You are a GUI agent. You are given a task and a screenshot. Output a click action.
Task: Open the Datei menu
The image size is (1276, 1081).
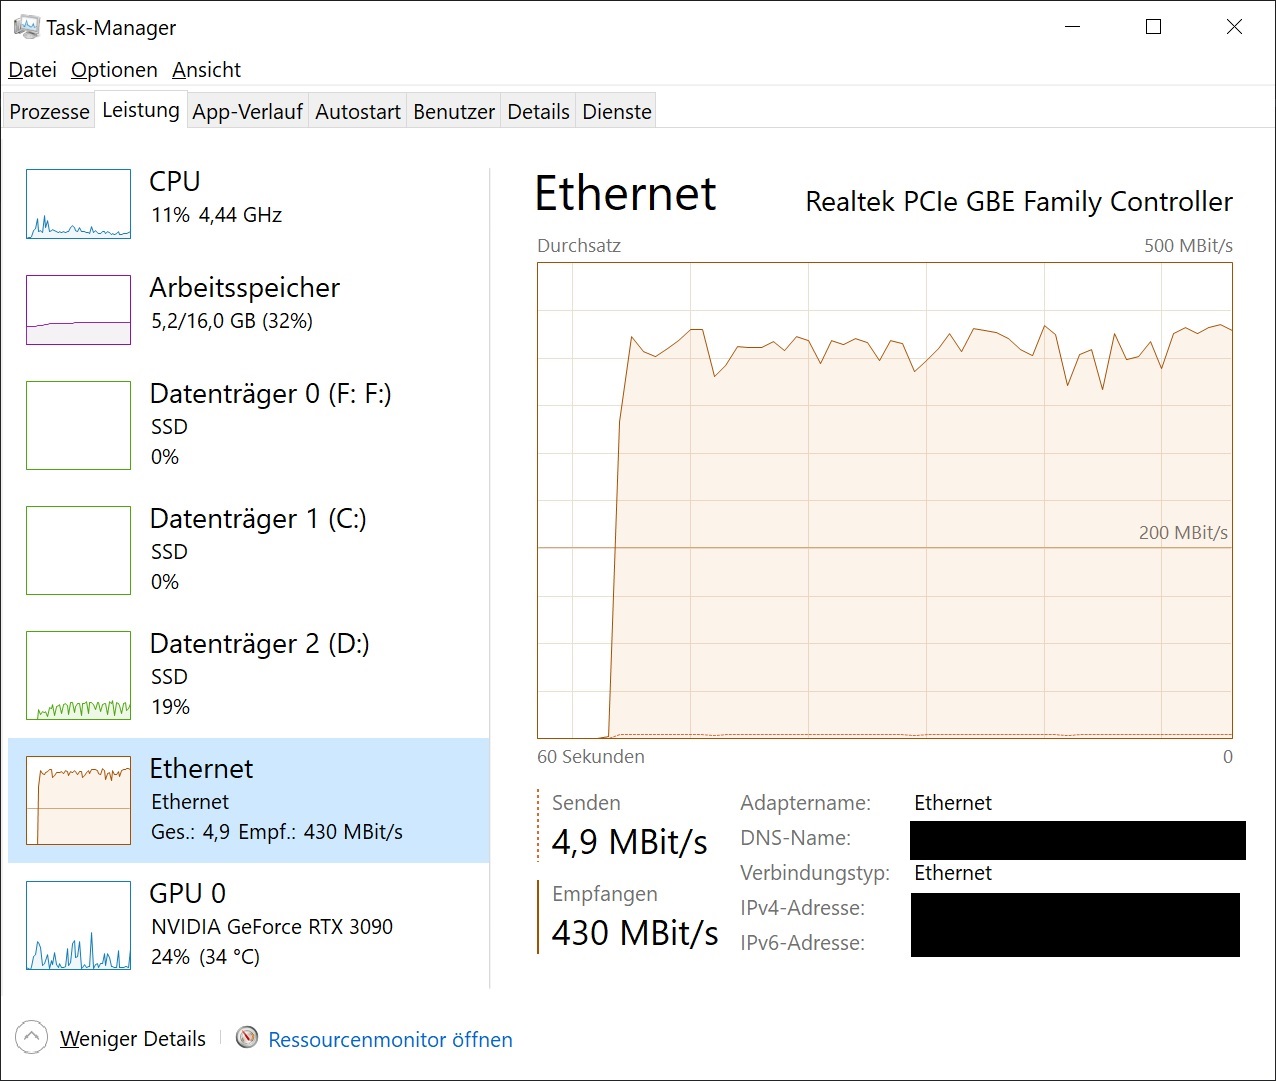[x=32, y=70]
